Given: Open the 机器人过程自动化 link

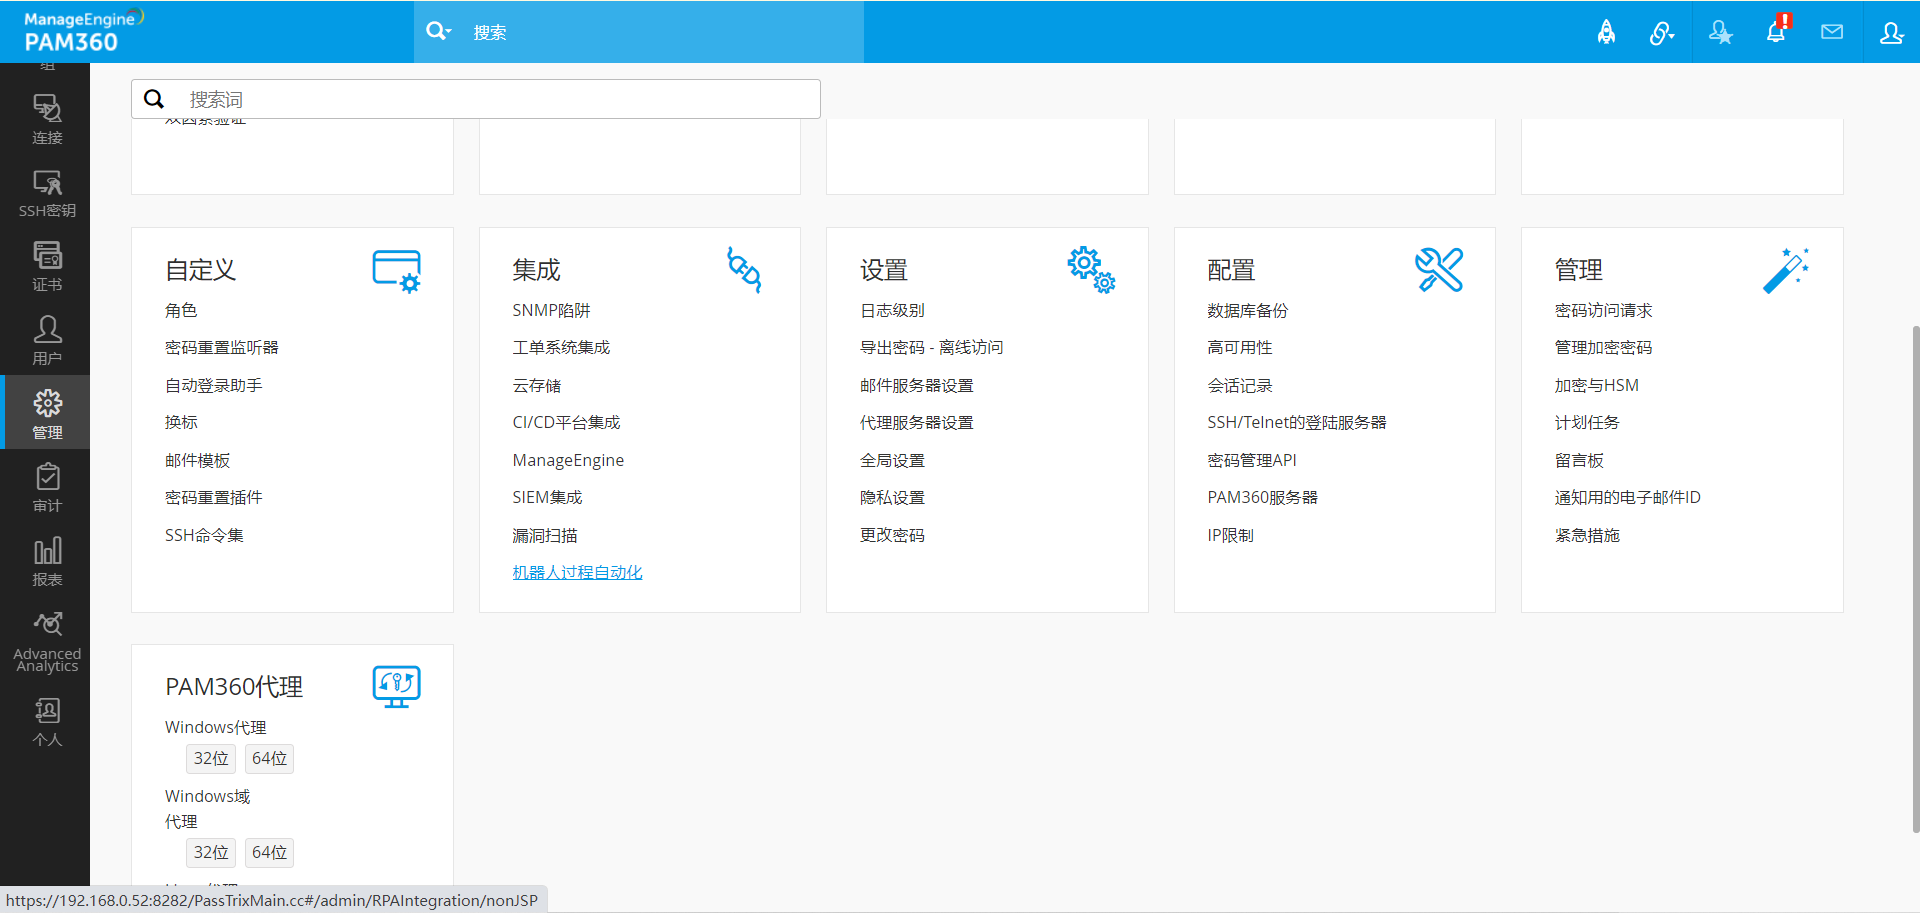Looking at the screenshot, I should click(x=577, y=573).
